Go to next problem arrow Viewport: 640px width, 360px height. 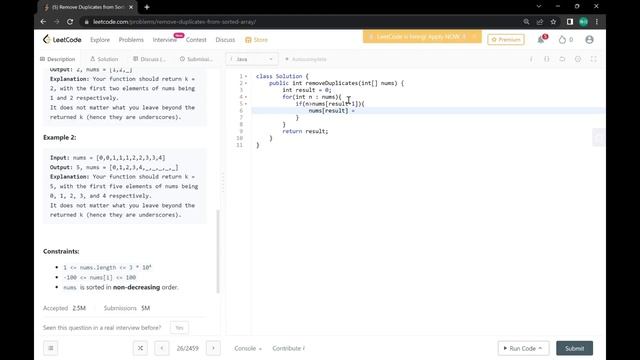click(x=213, y=348)
